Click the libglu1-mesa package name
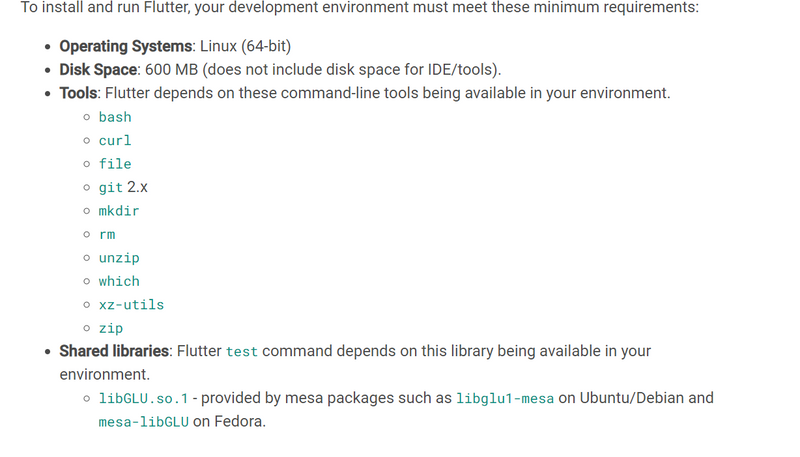 tap(505, 398)
